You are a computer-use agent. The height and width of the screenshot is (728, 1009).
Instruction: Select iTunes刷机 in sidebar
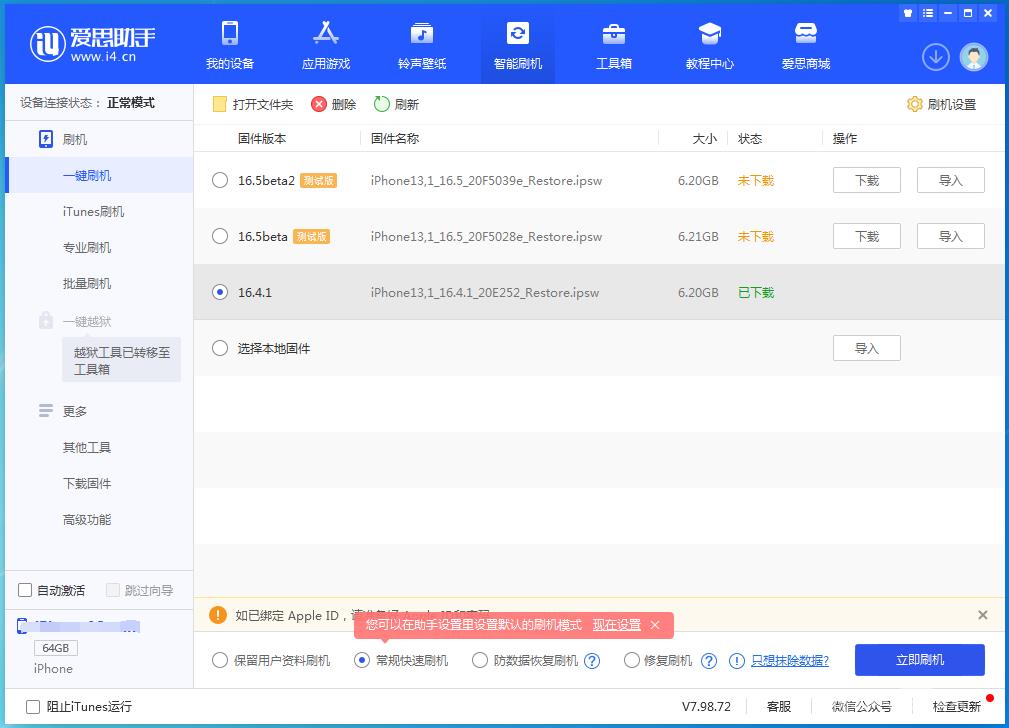point(93,211)
